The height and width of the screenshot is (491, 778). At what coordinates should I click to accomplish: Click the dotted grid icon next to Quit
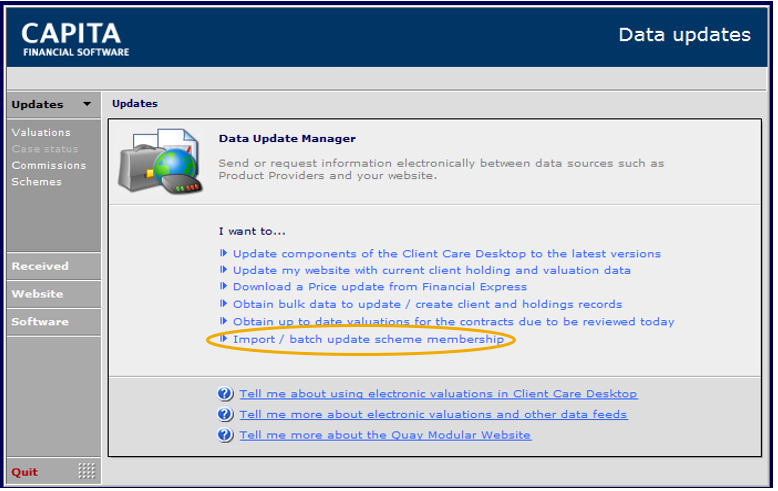pyautogui.click(x=86, y=471)
